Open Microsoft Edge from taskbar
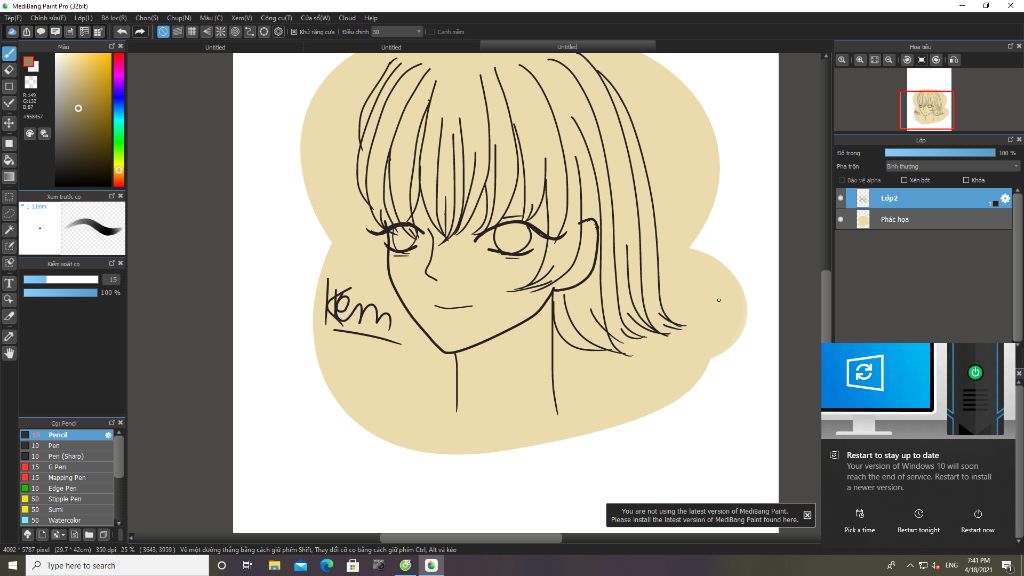 (327, 566)
